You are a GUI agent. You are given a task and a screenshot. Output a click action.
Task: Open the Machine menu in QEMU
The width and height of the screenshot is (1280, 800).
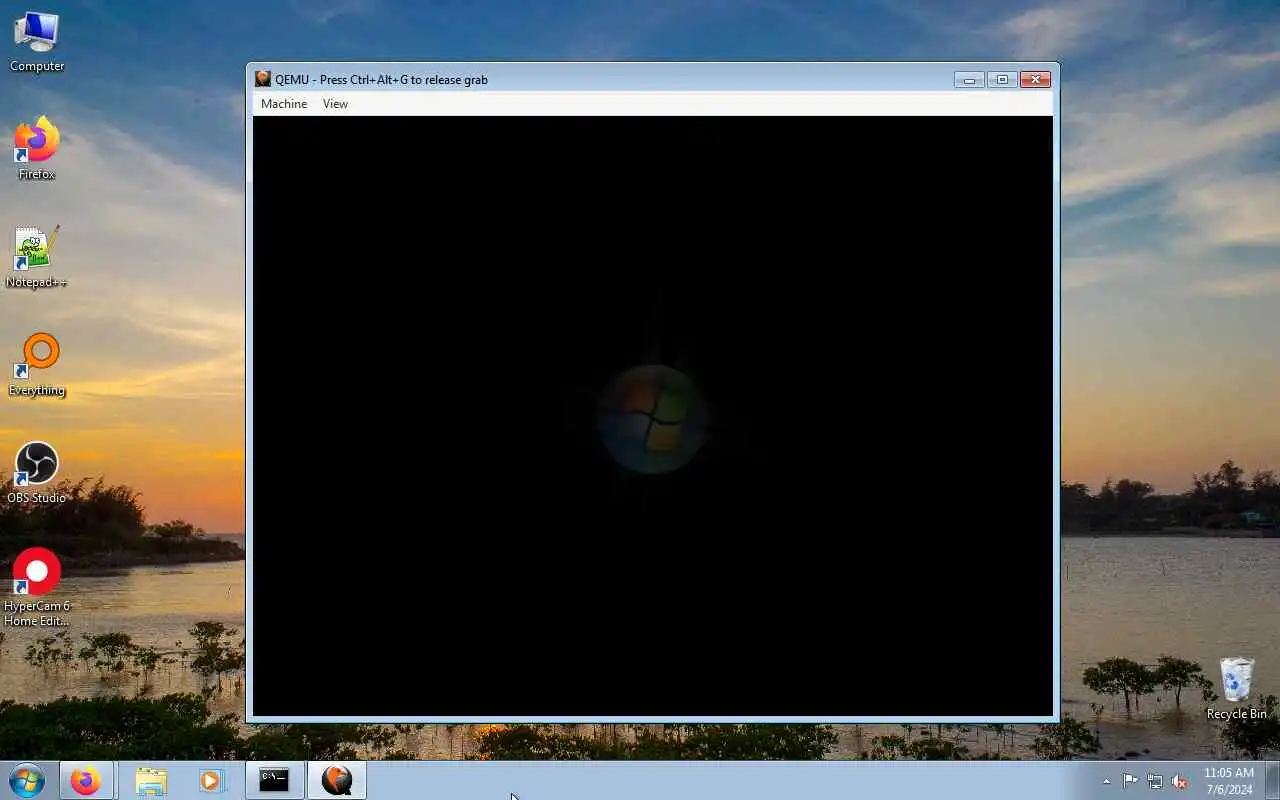(284, 104)
